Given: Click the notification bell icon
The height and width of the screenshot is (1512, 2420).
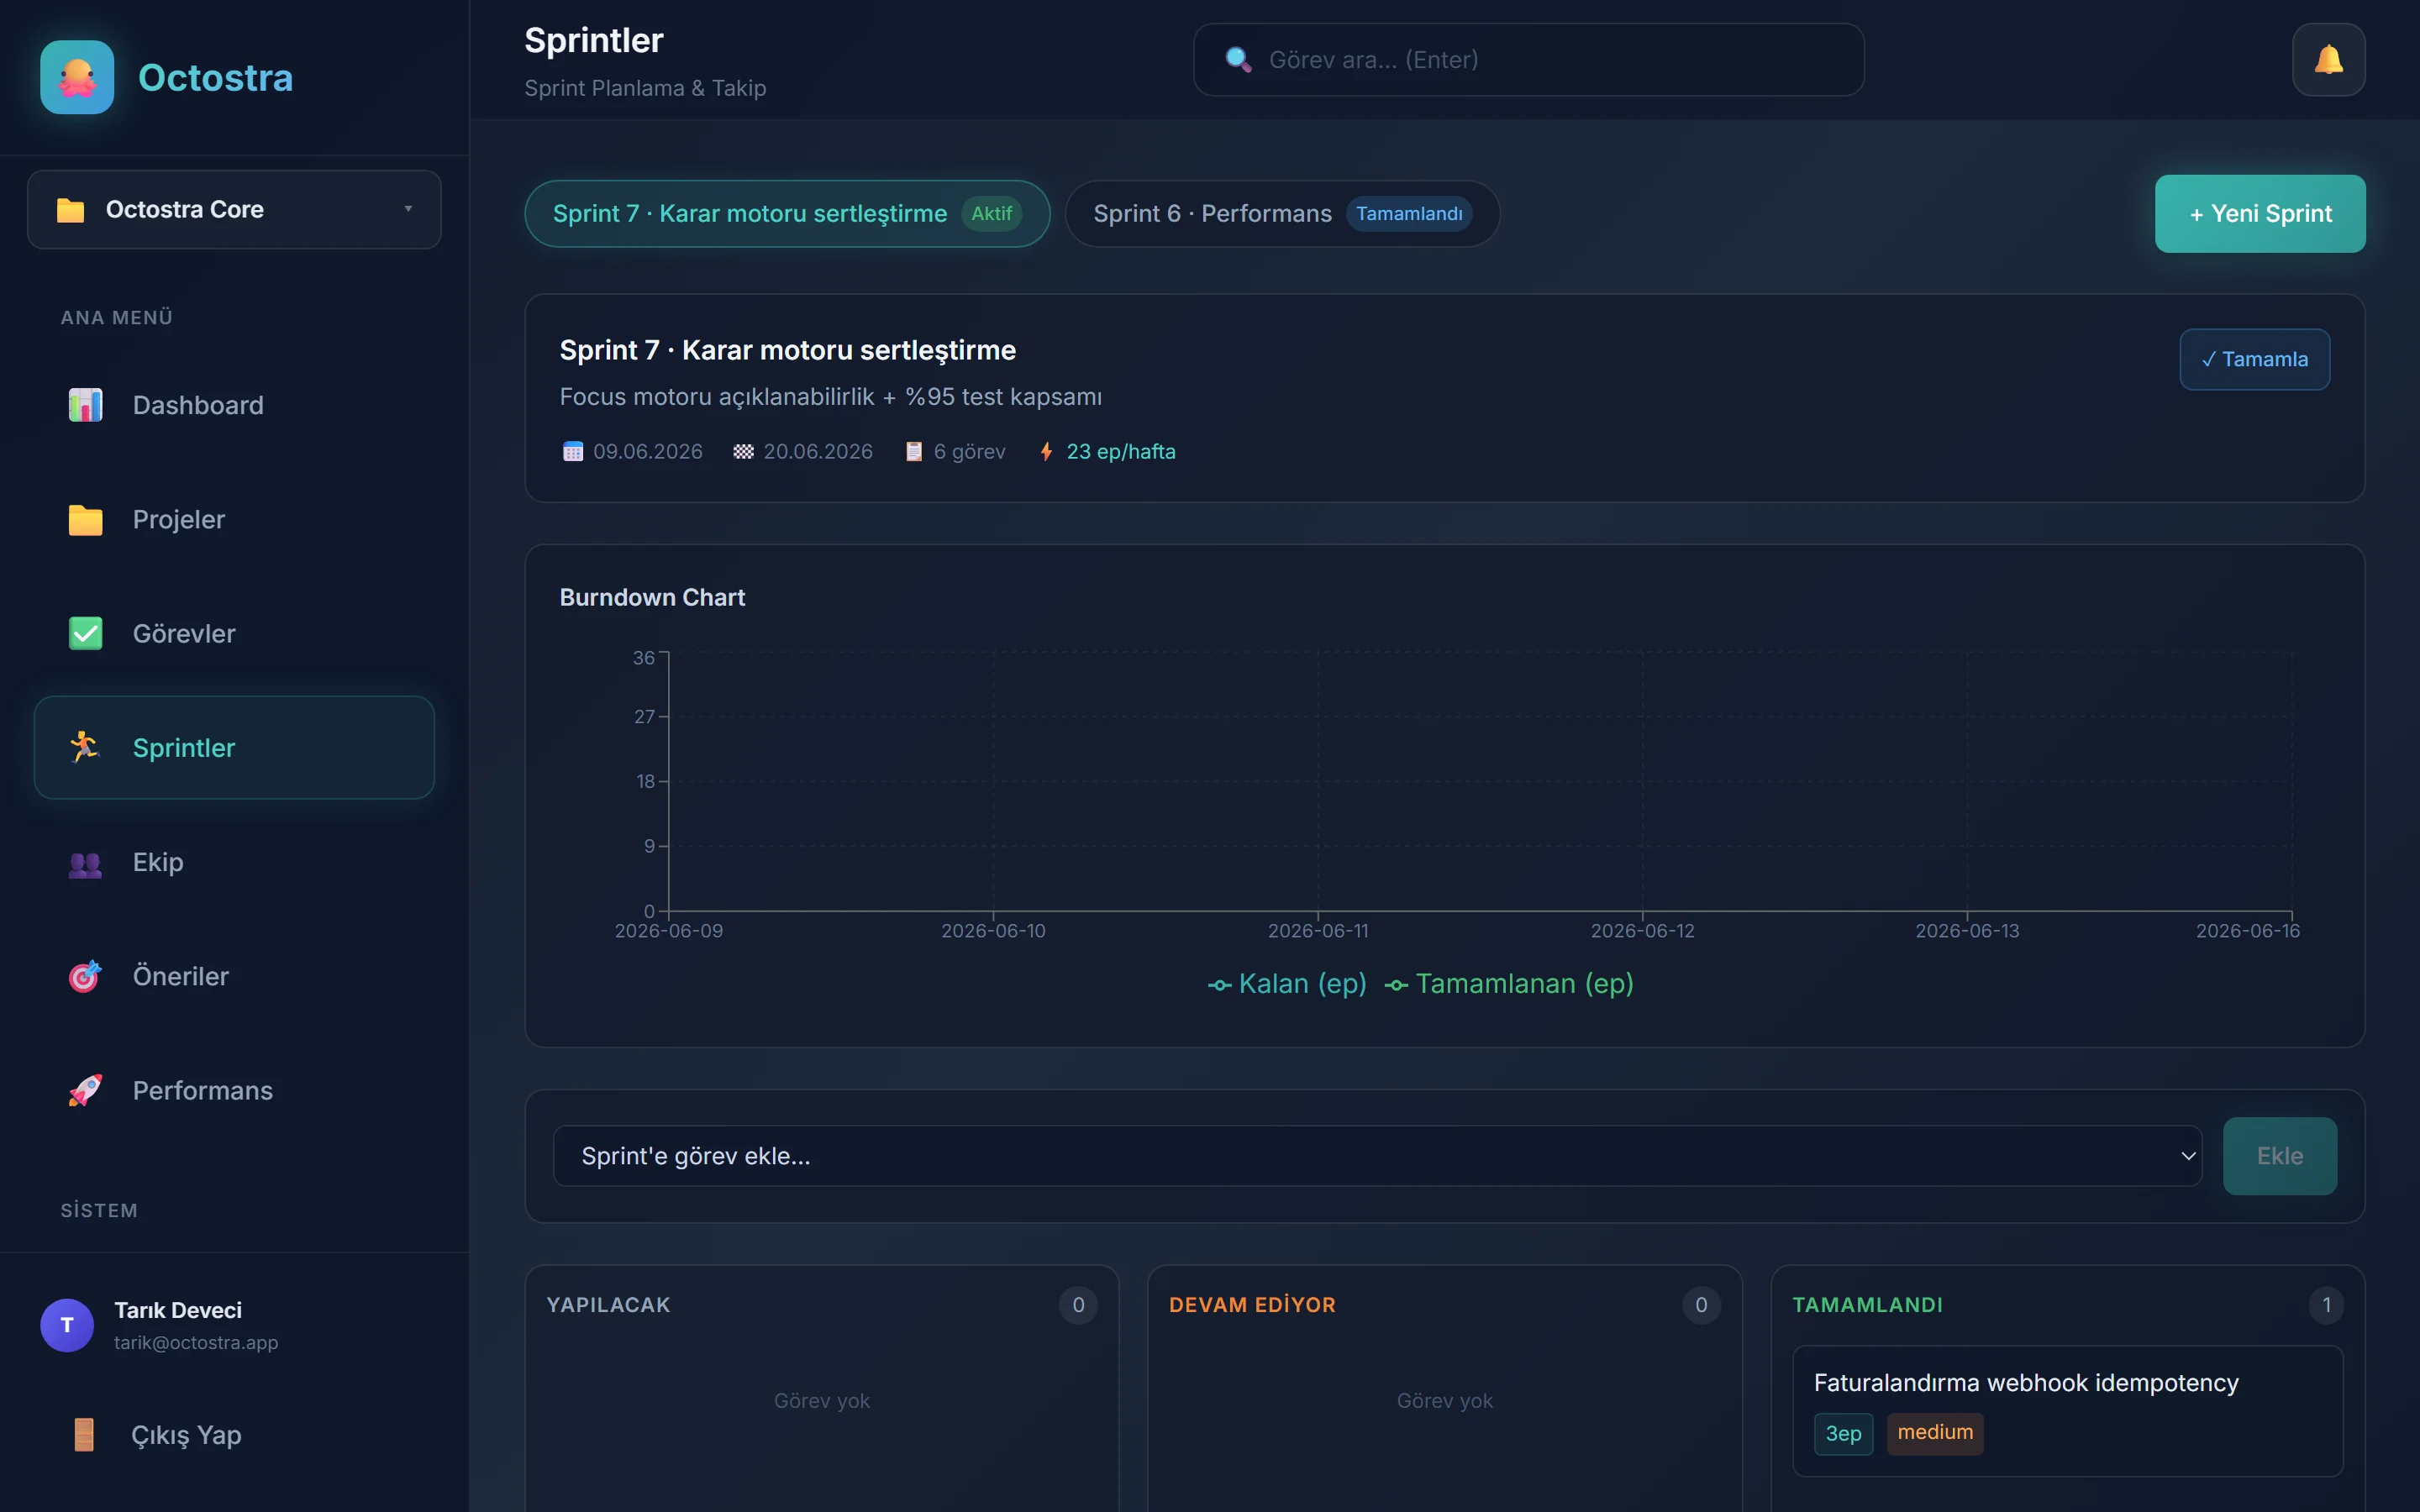Looking at the screenshot, I should [2328, 60].
